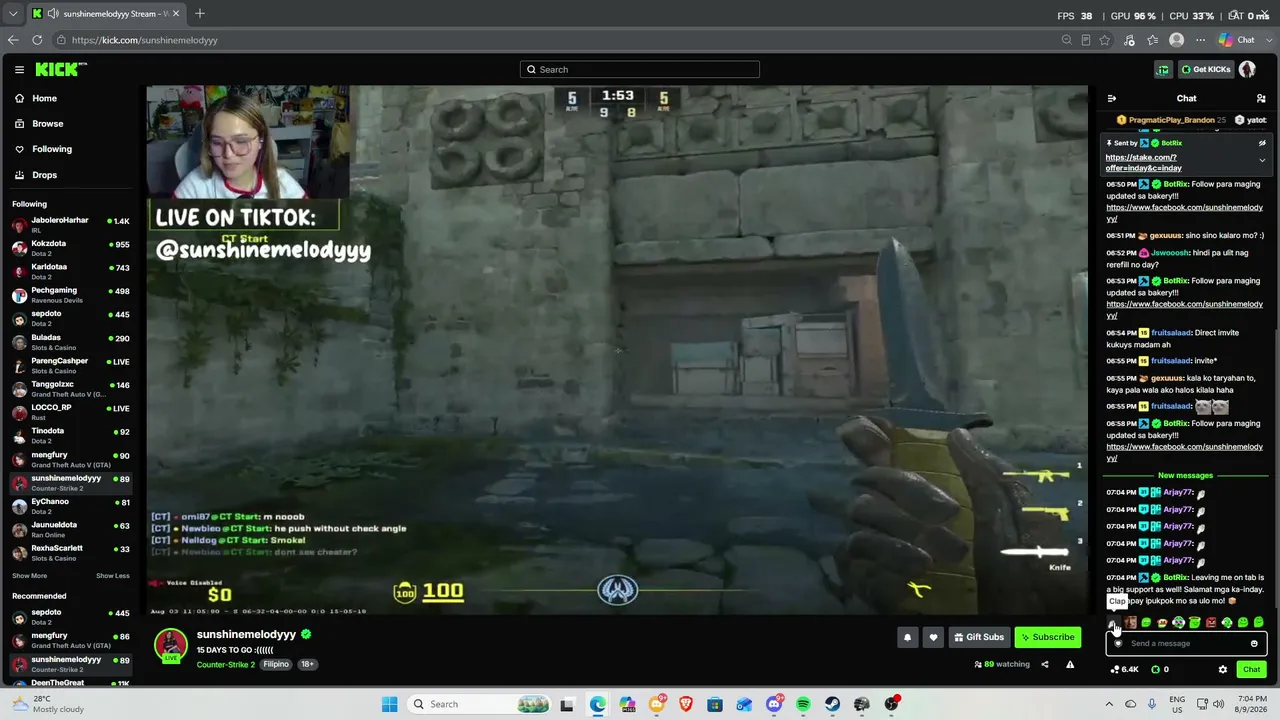This screenshot has height=720, width=1280.
Task: Share the stream using the share icon
Action: 1045,664
